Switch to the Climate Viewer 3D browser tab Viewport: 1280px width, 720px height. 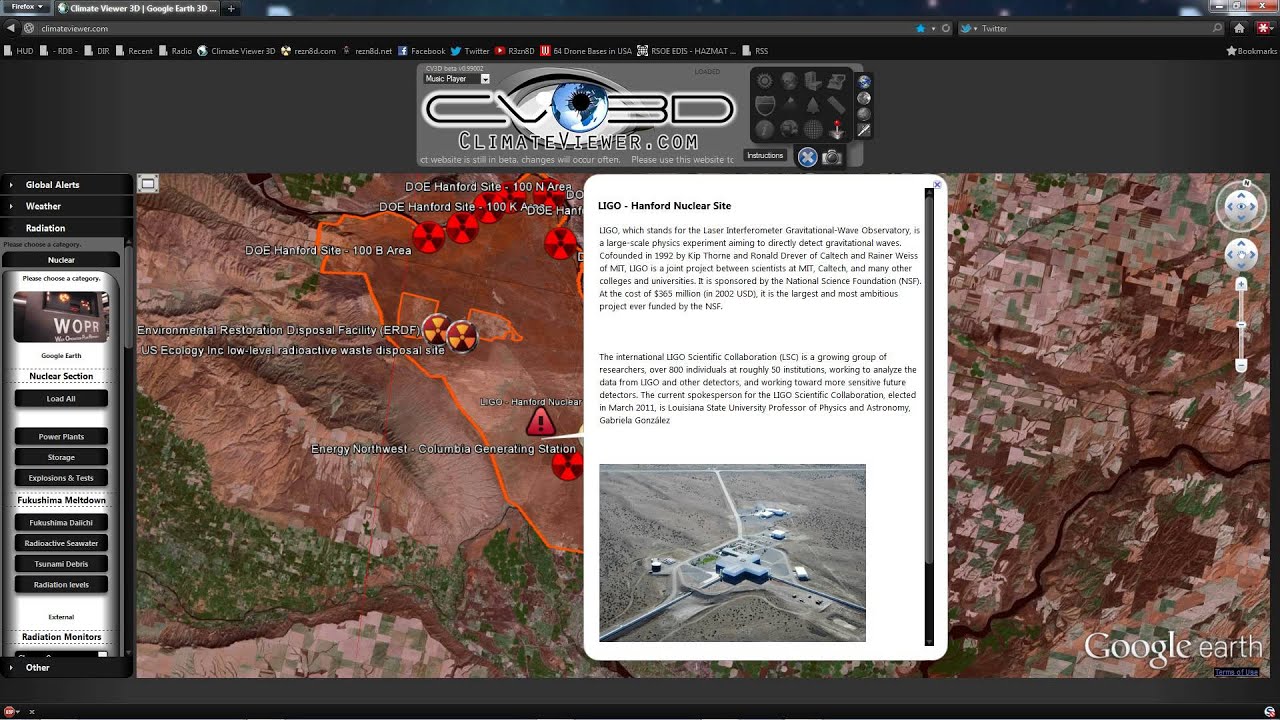coord(137,8)
